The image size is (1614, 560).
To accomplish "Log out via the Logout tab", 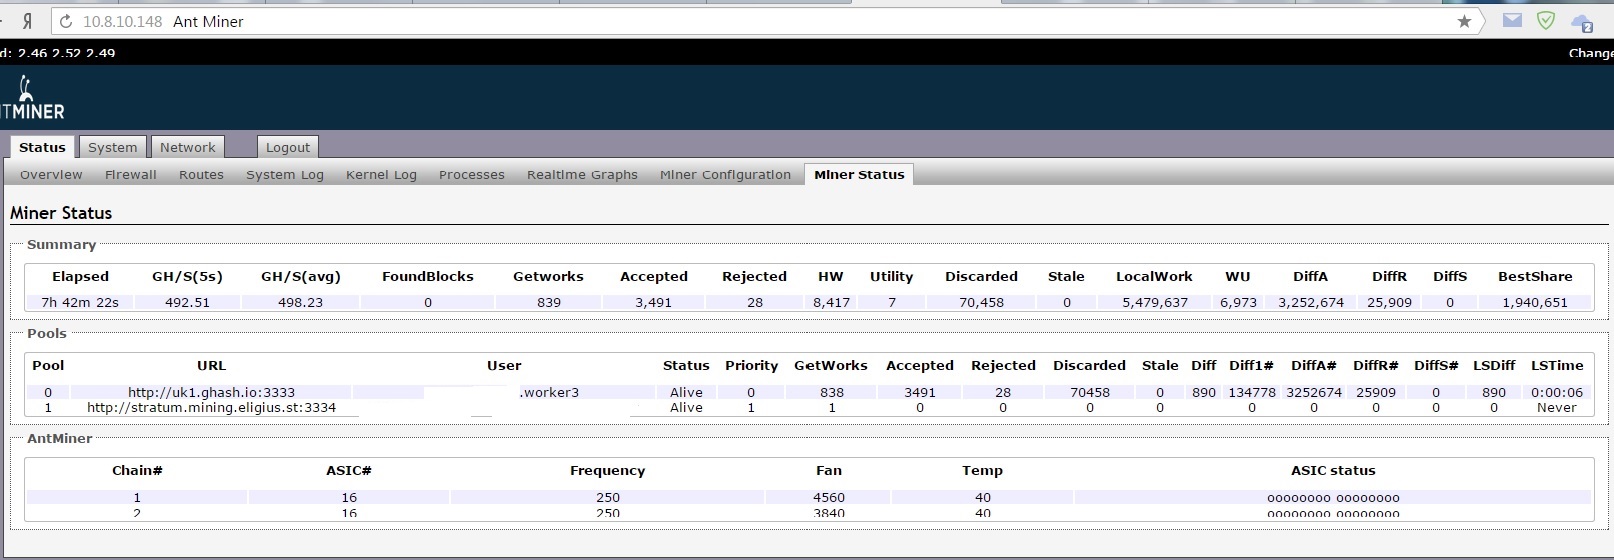I will pos(288,147).
